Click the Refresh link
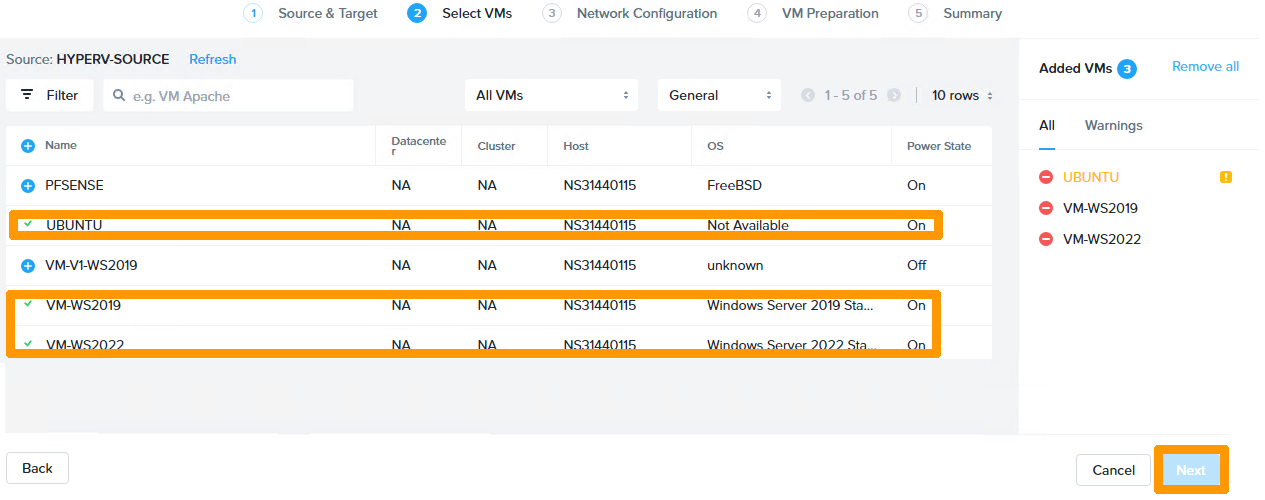Screen dimensions: 1265x500 coord(212,60)
